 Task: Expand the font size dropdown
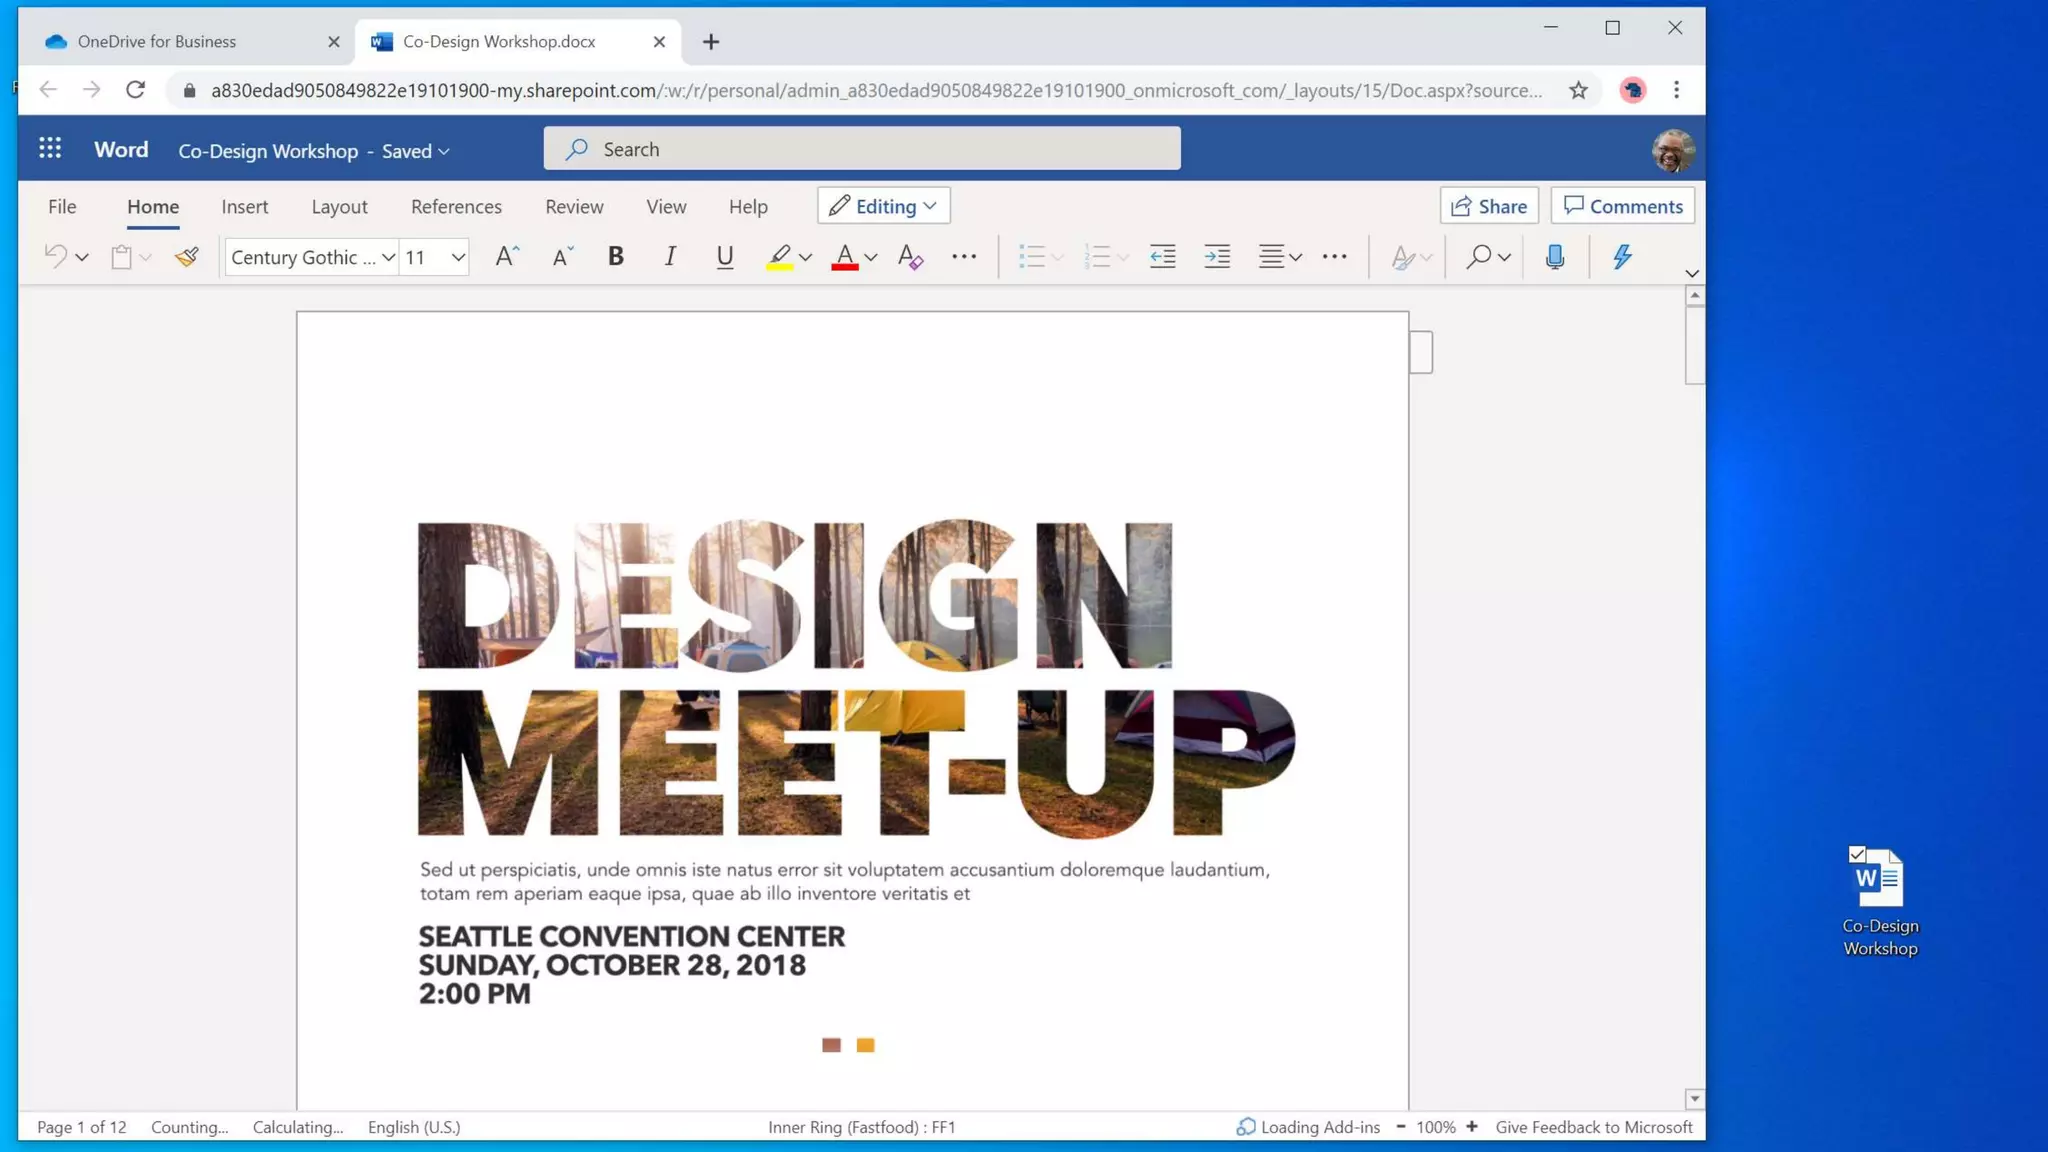click(458, 257)
